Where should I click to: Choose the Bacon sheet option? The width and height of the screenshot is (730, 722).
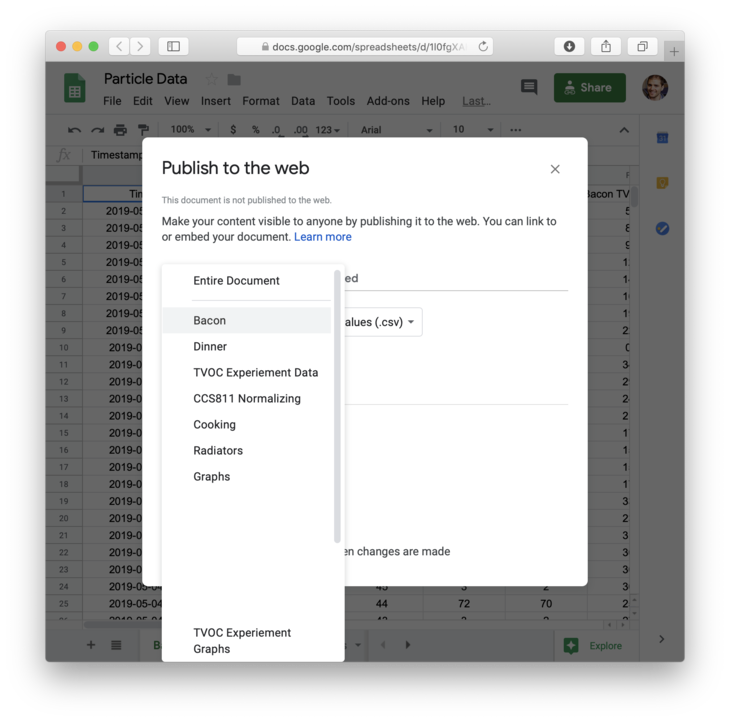[210, 321]
